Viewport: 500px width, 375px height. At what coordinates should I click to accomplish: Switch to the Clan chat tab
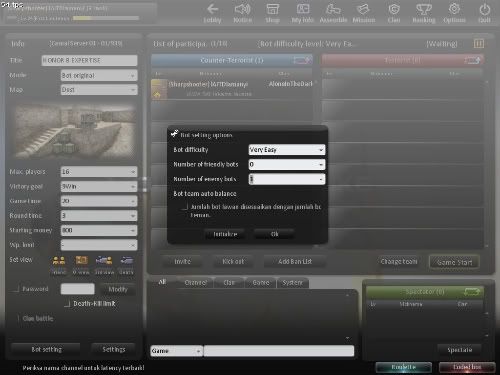[229, 283]
